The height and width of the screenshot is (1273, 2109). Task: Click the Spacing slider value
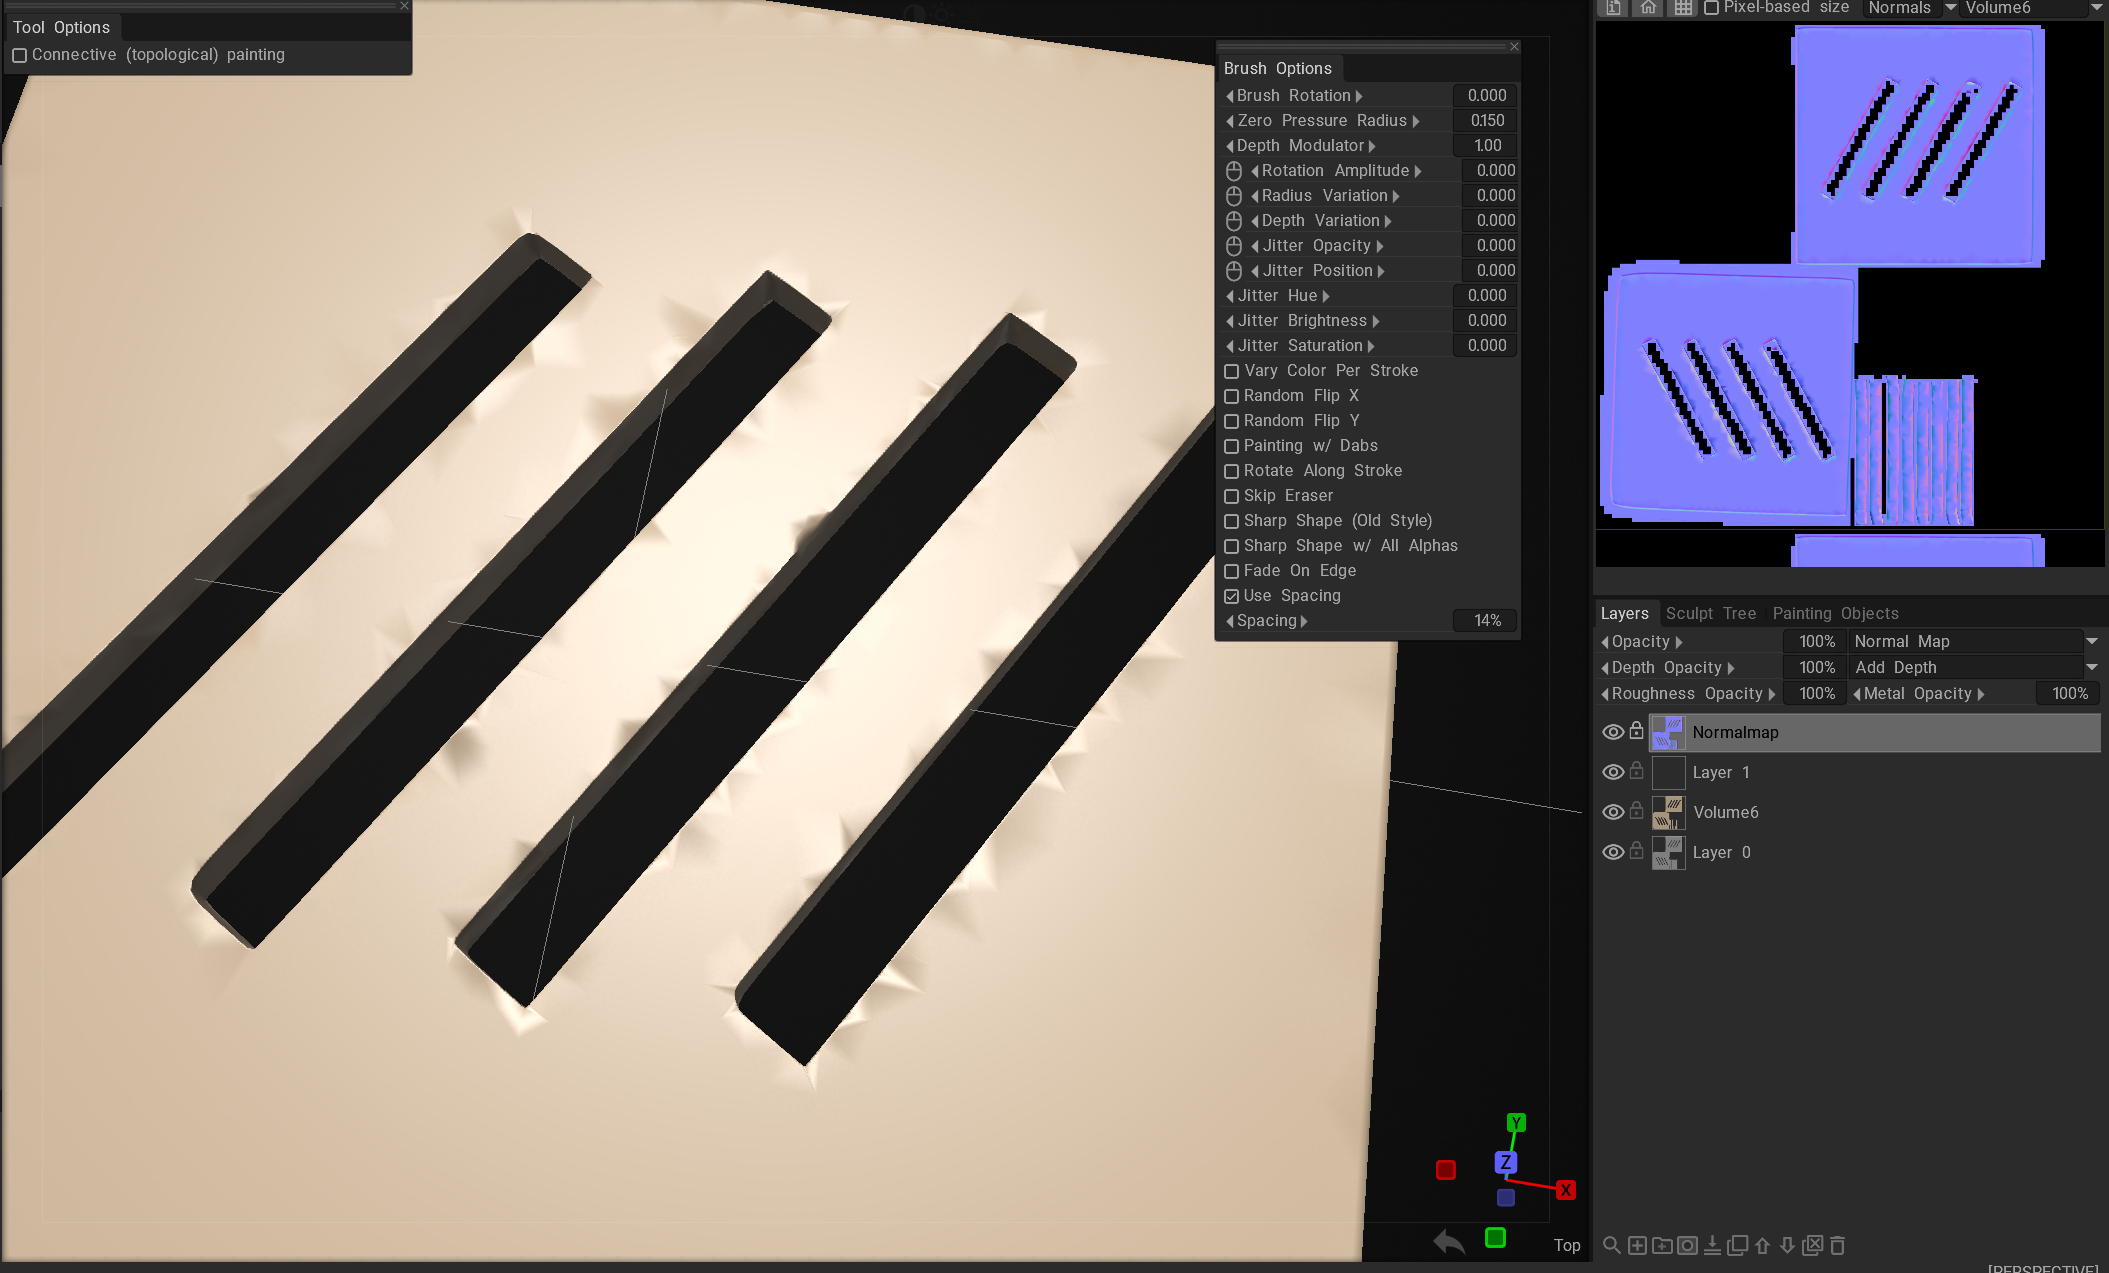pyautogui.click(x=1486, y=621)
